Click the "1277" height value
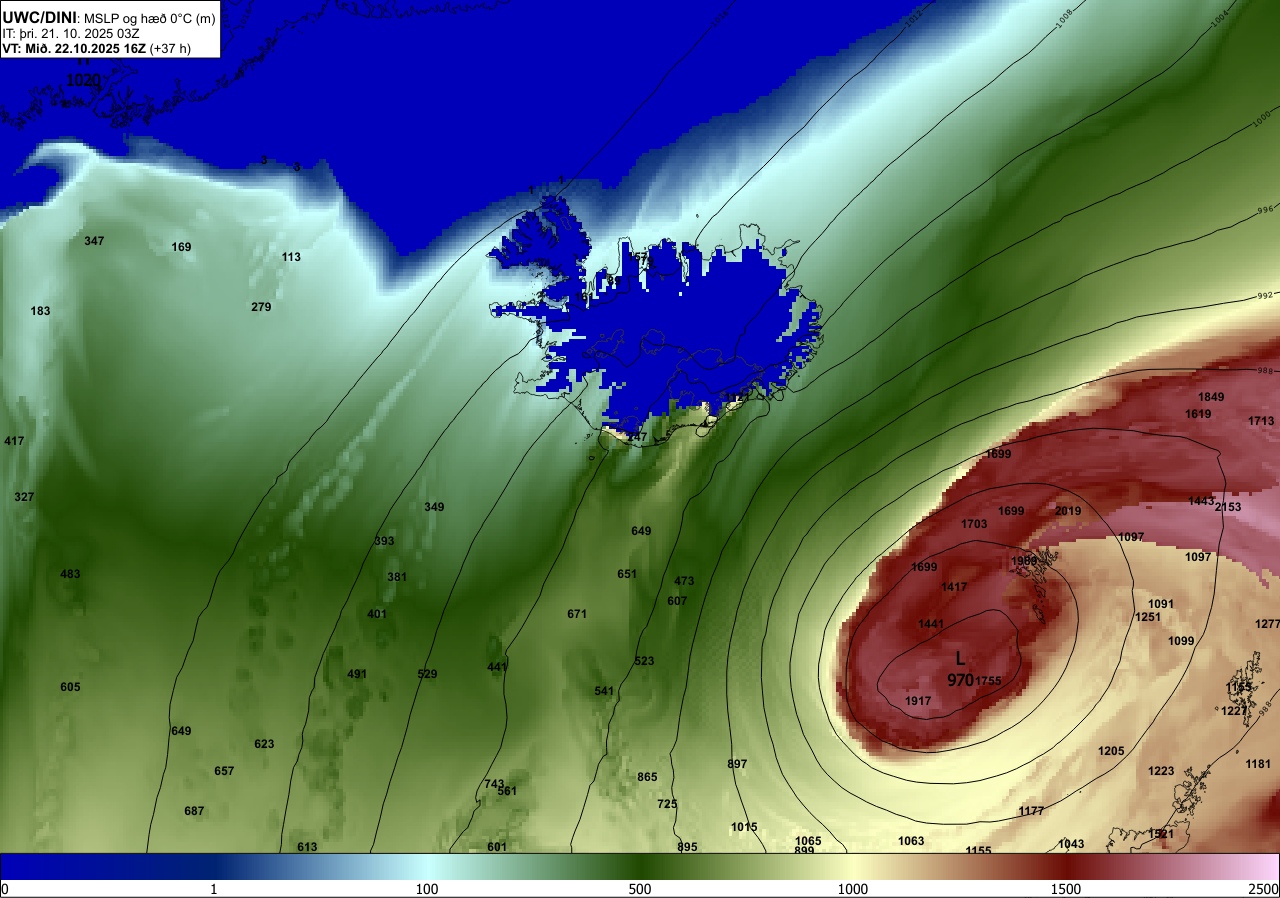 click(x=1266, y=624)
